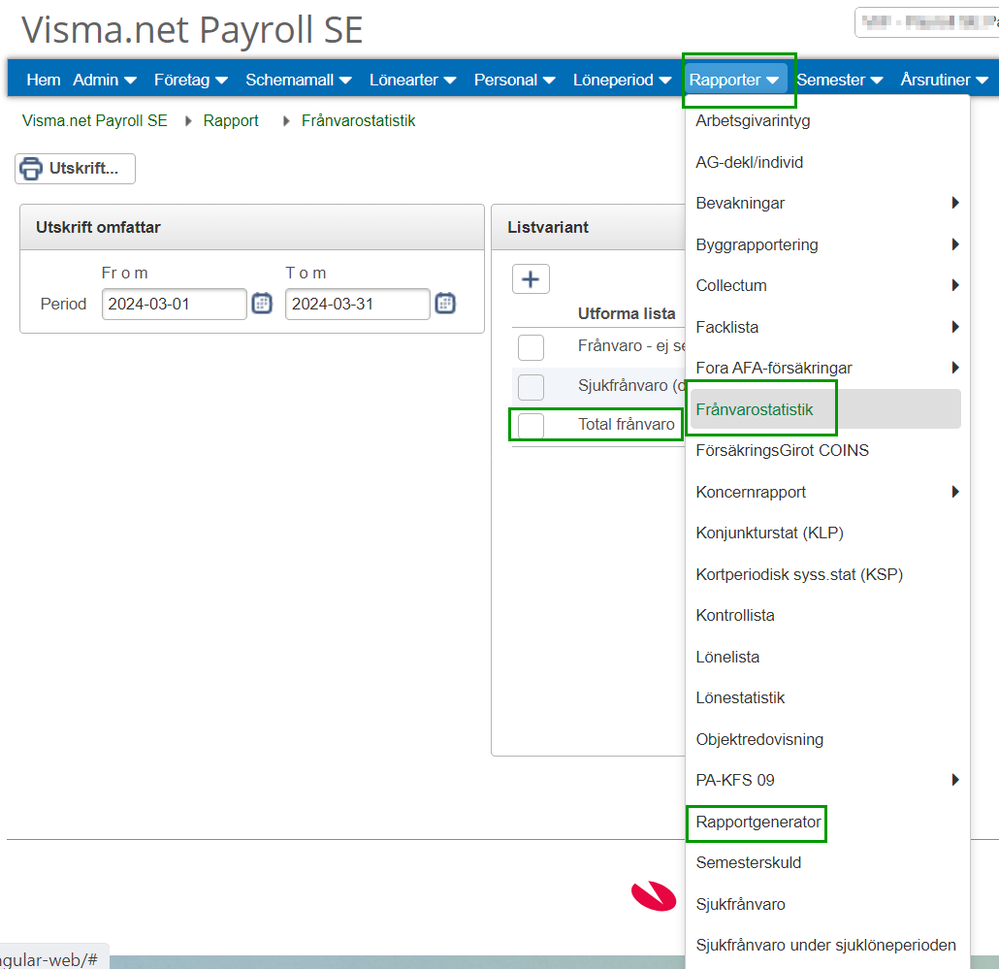
Task: Open Rapportgenerator from the menu
Action: (x=758, y=822)
